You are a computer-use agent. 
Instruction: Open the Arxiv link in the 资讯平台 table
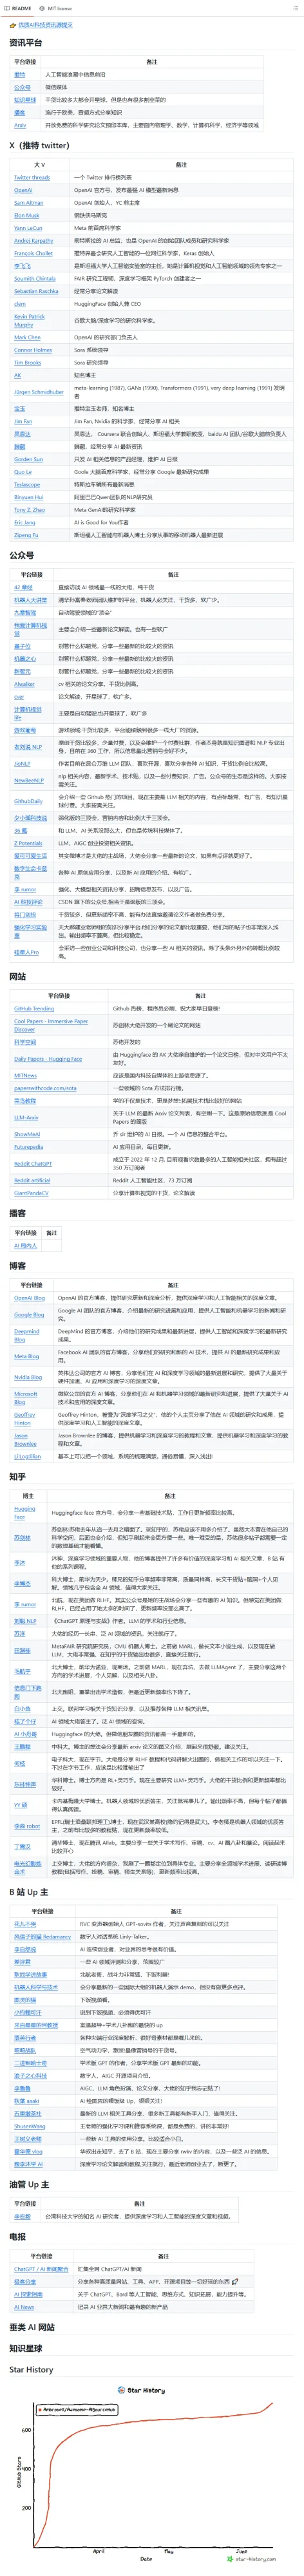[x=20, y=125]
